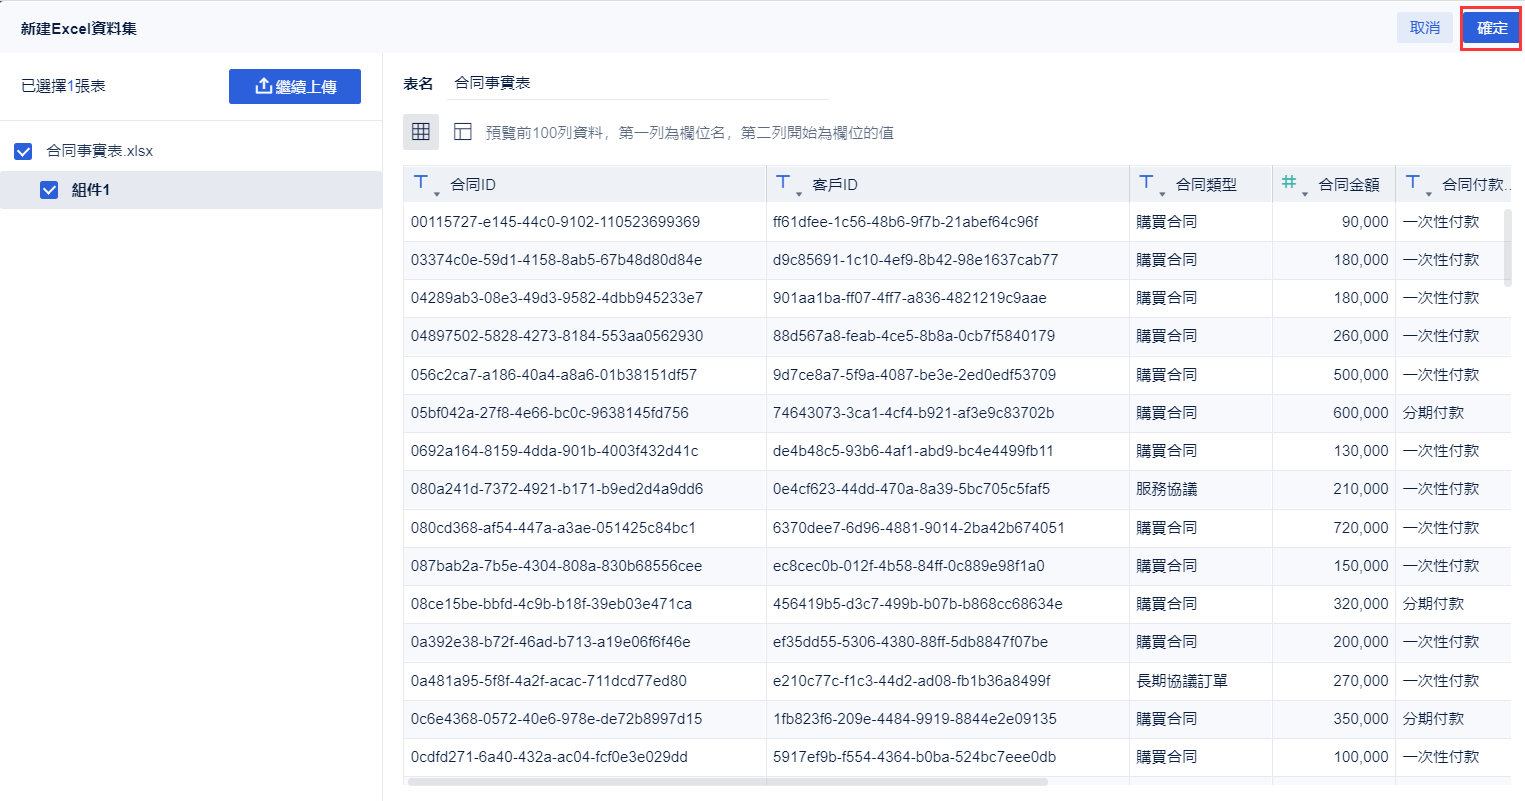This screenshot has height=801, width=1525.
Task: Click the 服務協議 contract type cell
Action: point(1201,489)
